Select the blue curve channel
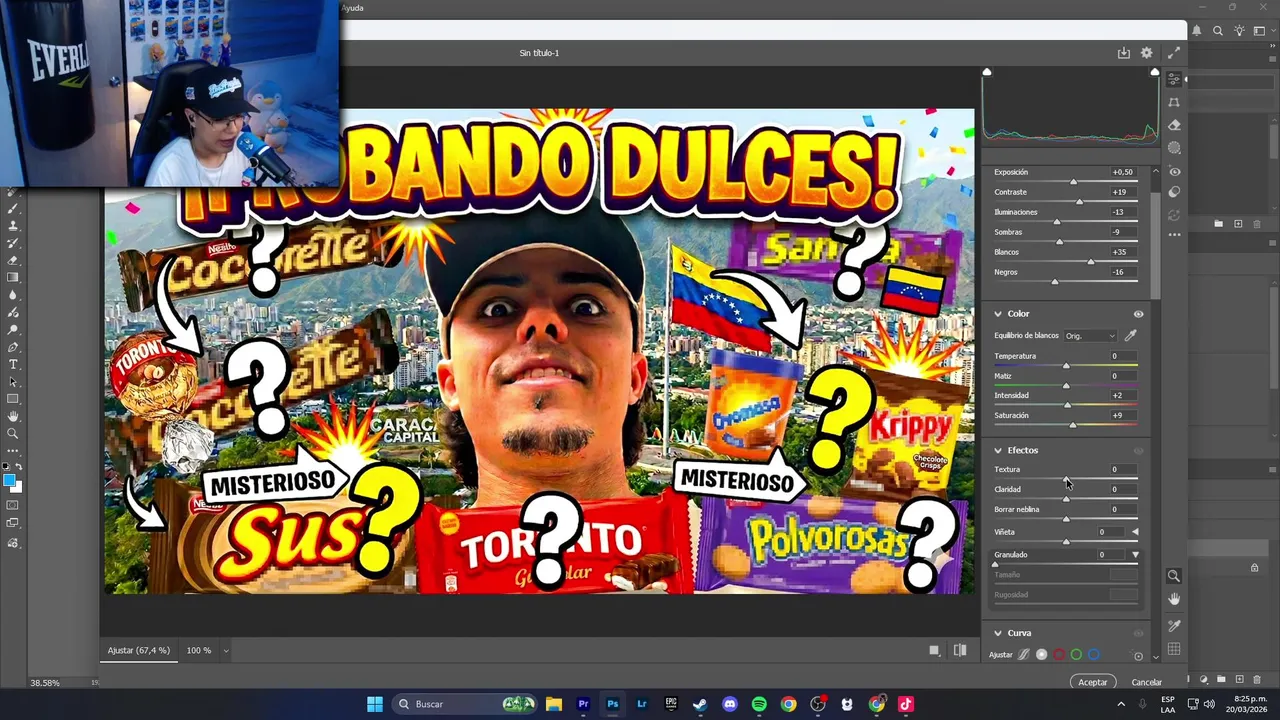Image resolution: width=1280 pixels, height=720 pixels. [1094, 655]
